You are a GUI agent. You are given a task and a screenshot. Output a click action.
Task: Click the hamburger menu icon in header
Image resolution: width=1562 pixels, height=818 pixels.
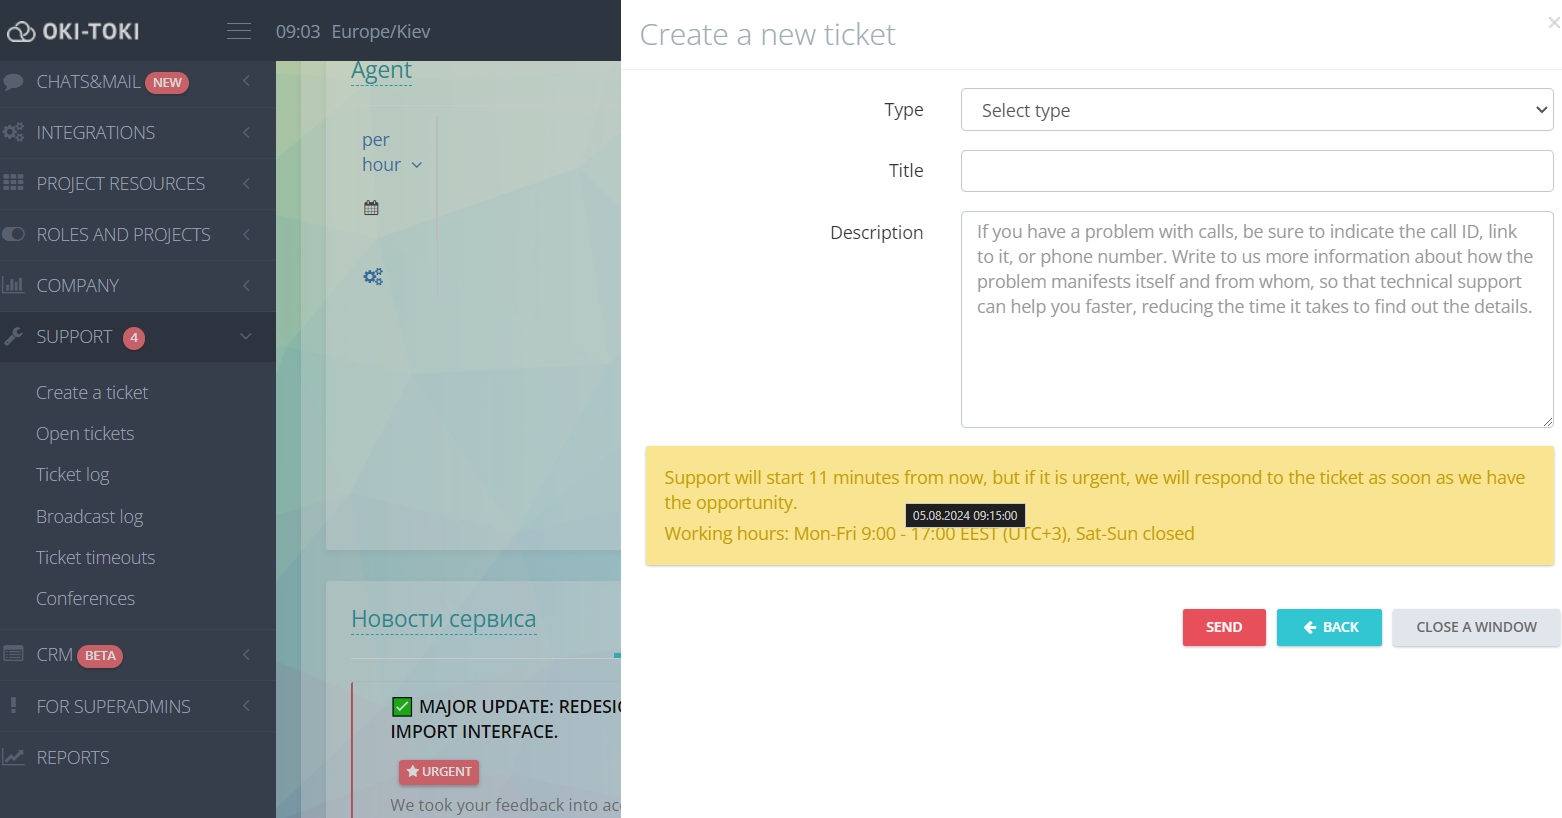(x=239, y=31)
